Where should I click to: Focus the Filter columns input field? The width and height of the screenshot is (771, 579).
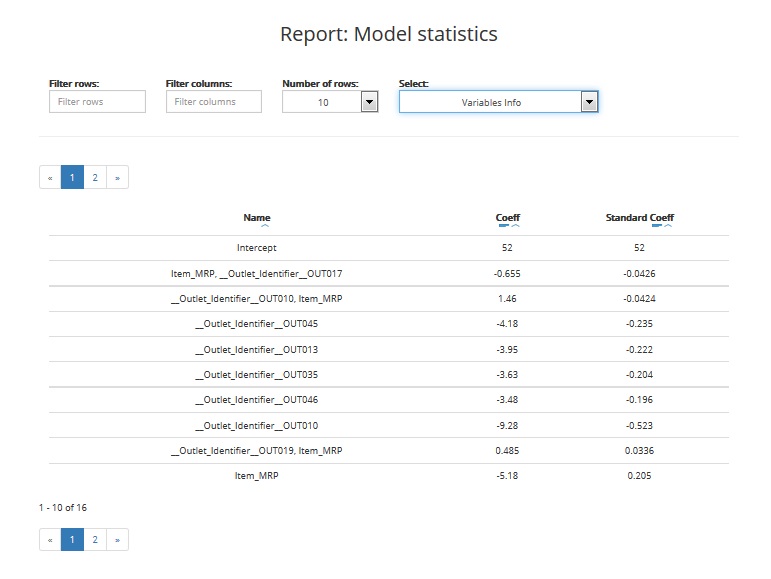213,102
